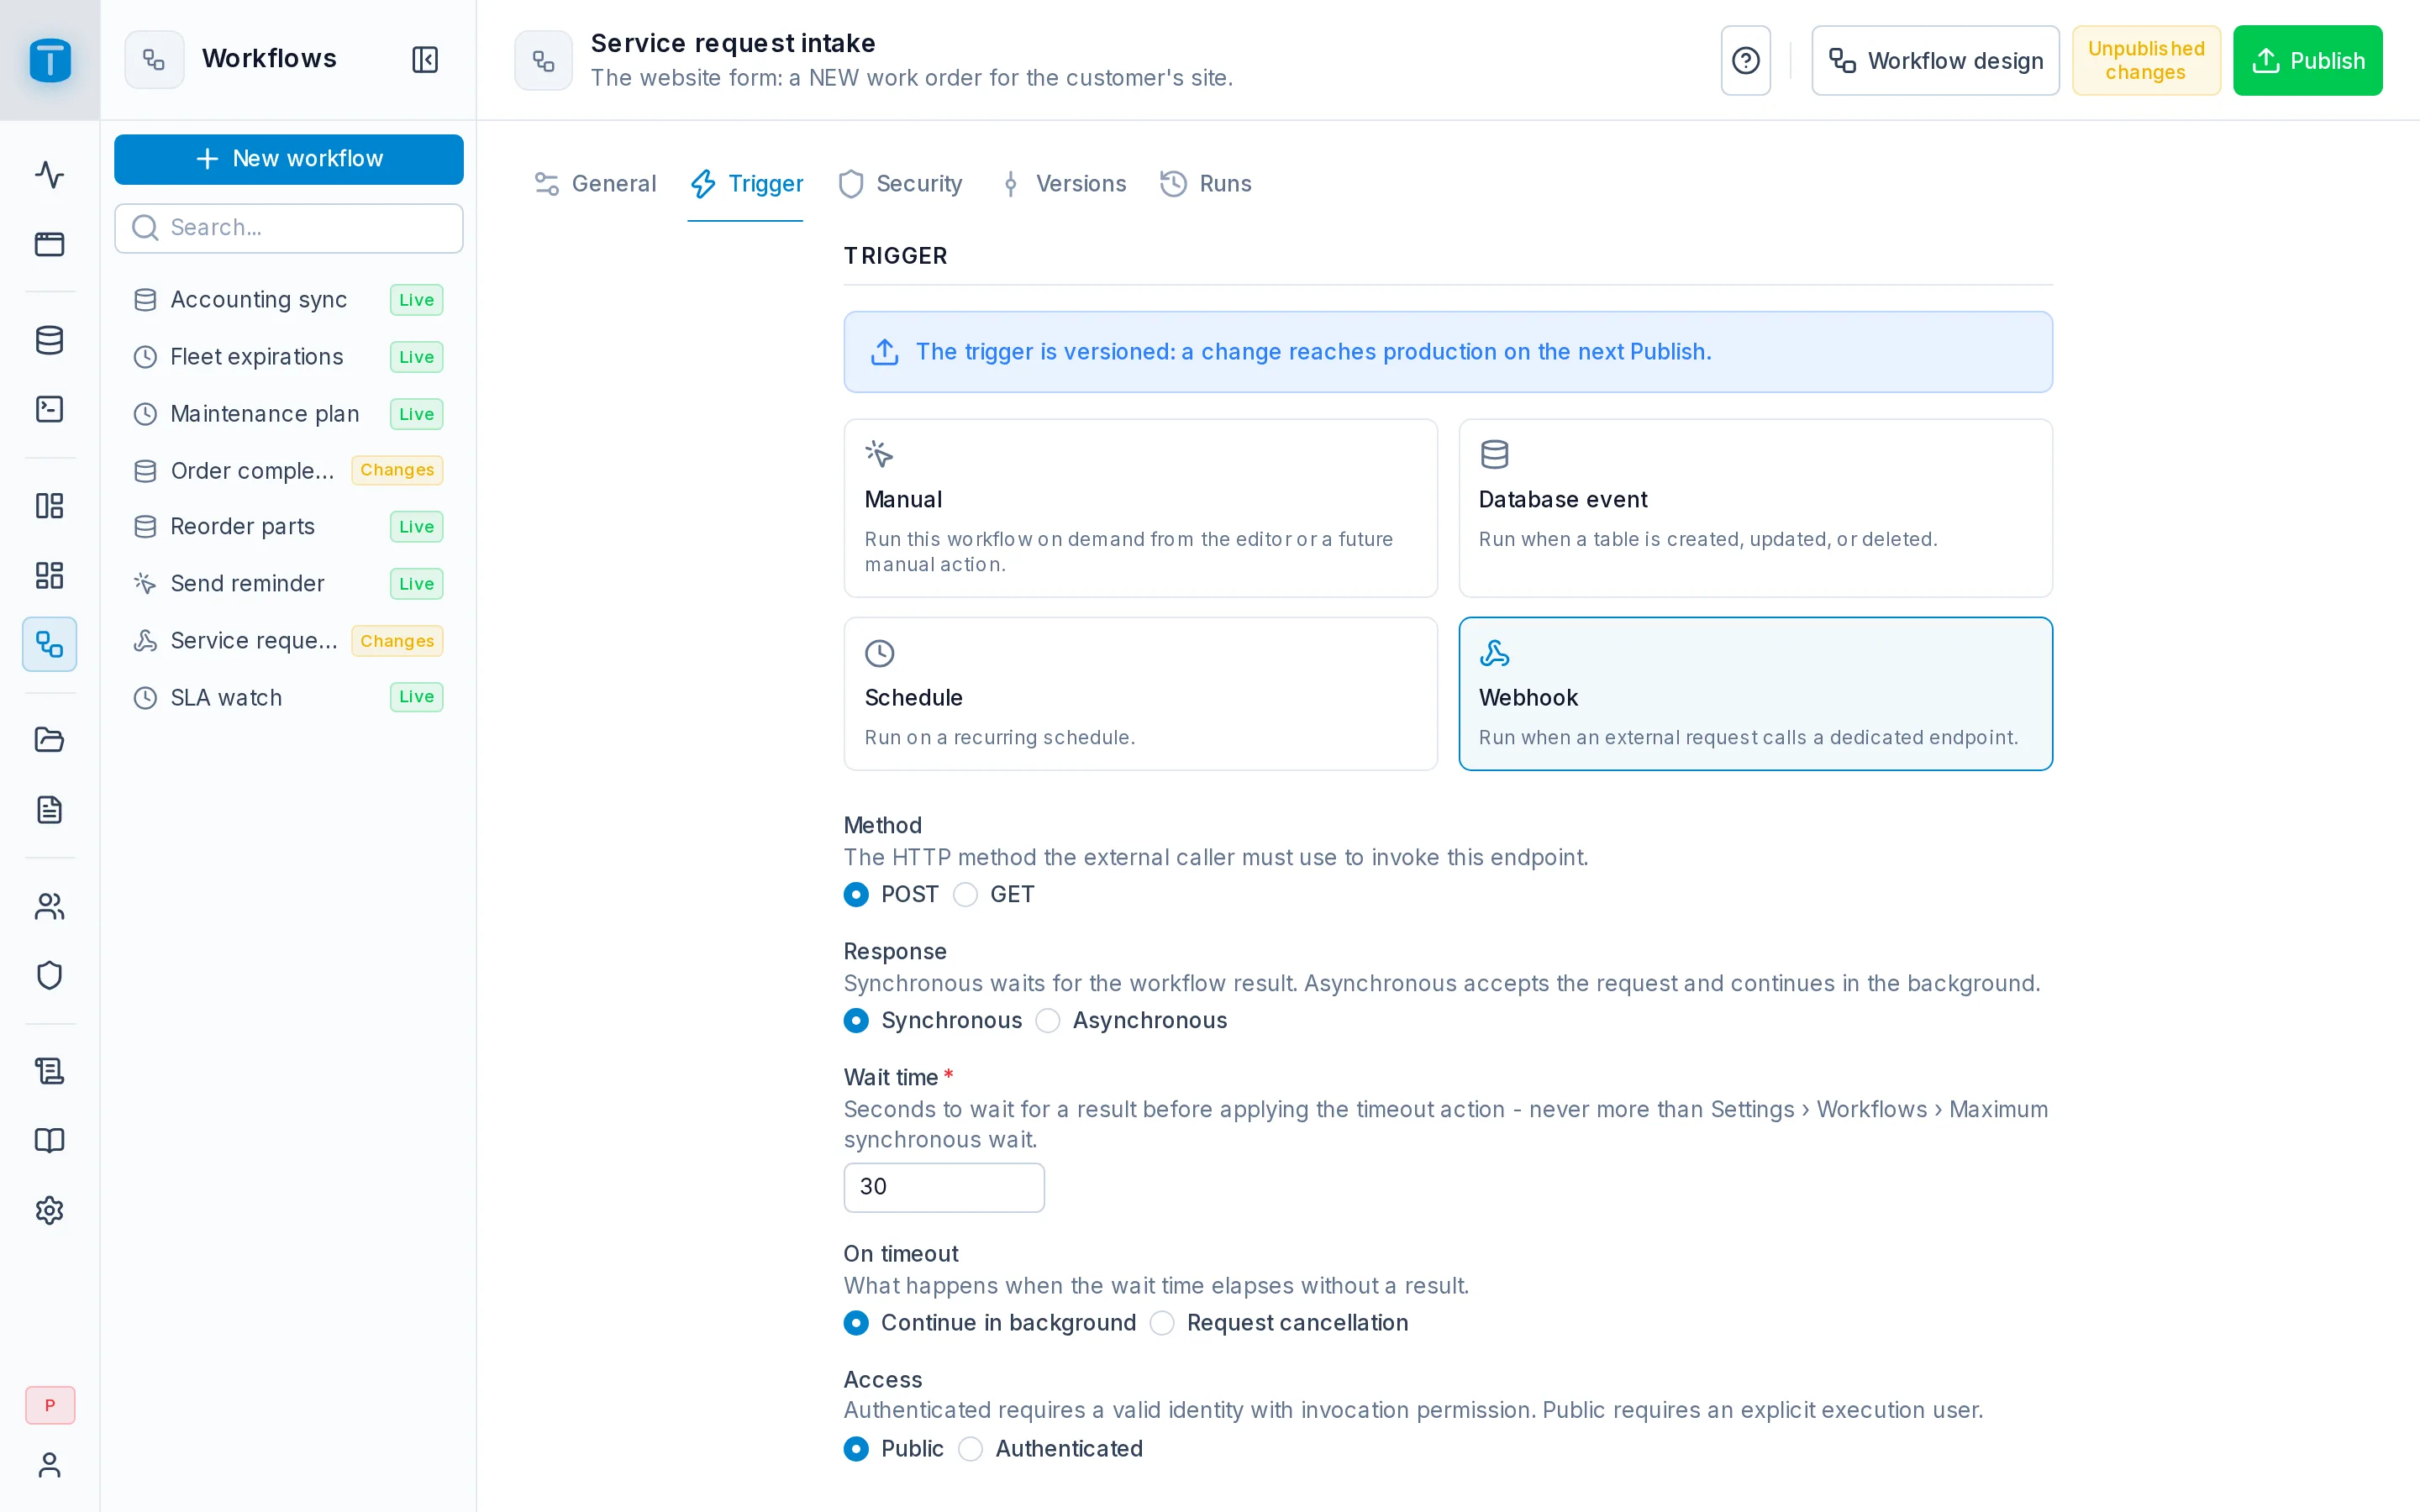This screenshot has height=1512, width=2420.
Task: Open the Service reque... workflow
Action: coord(289,641)
